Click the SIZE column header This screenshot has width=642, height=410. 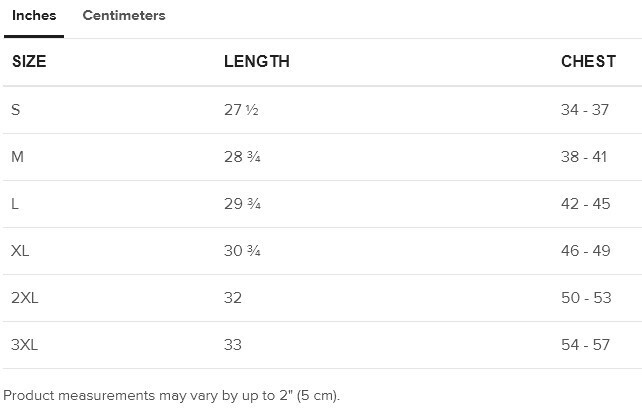point(29,62)
